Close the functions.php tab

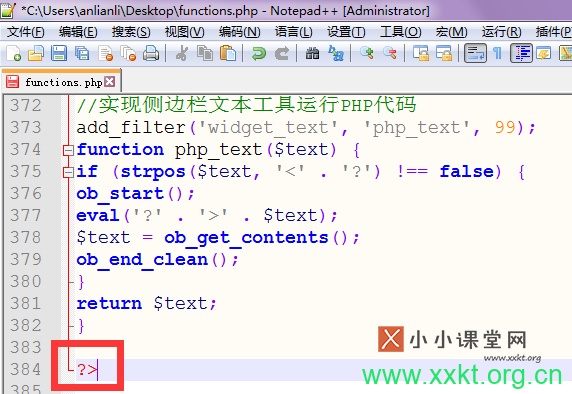pos(109,82)
